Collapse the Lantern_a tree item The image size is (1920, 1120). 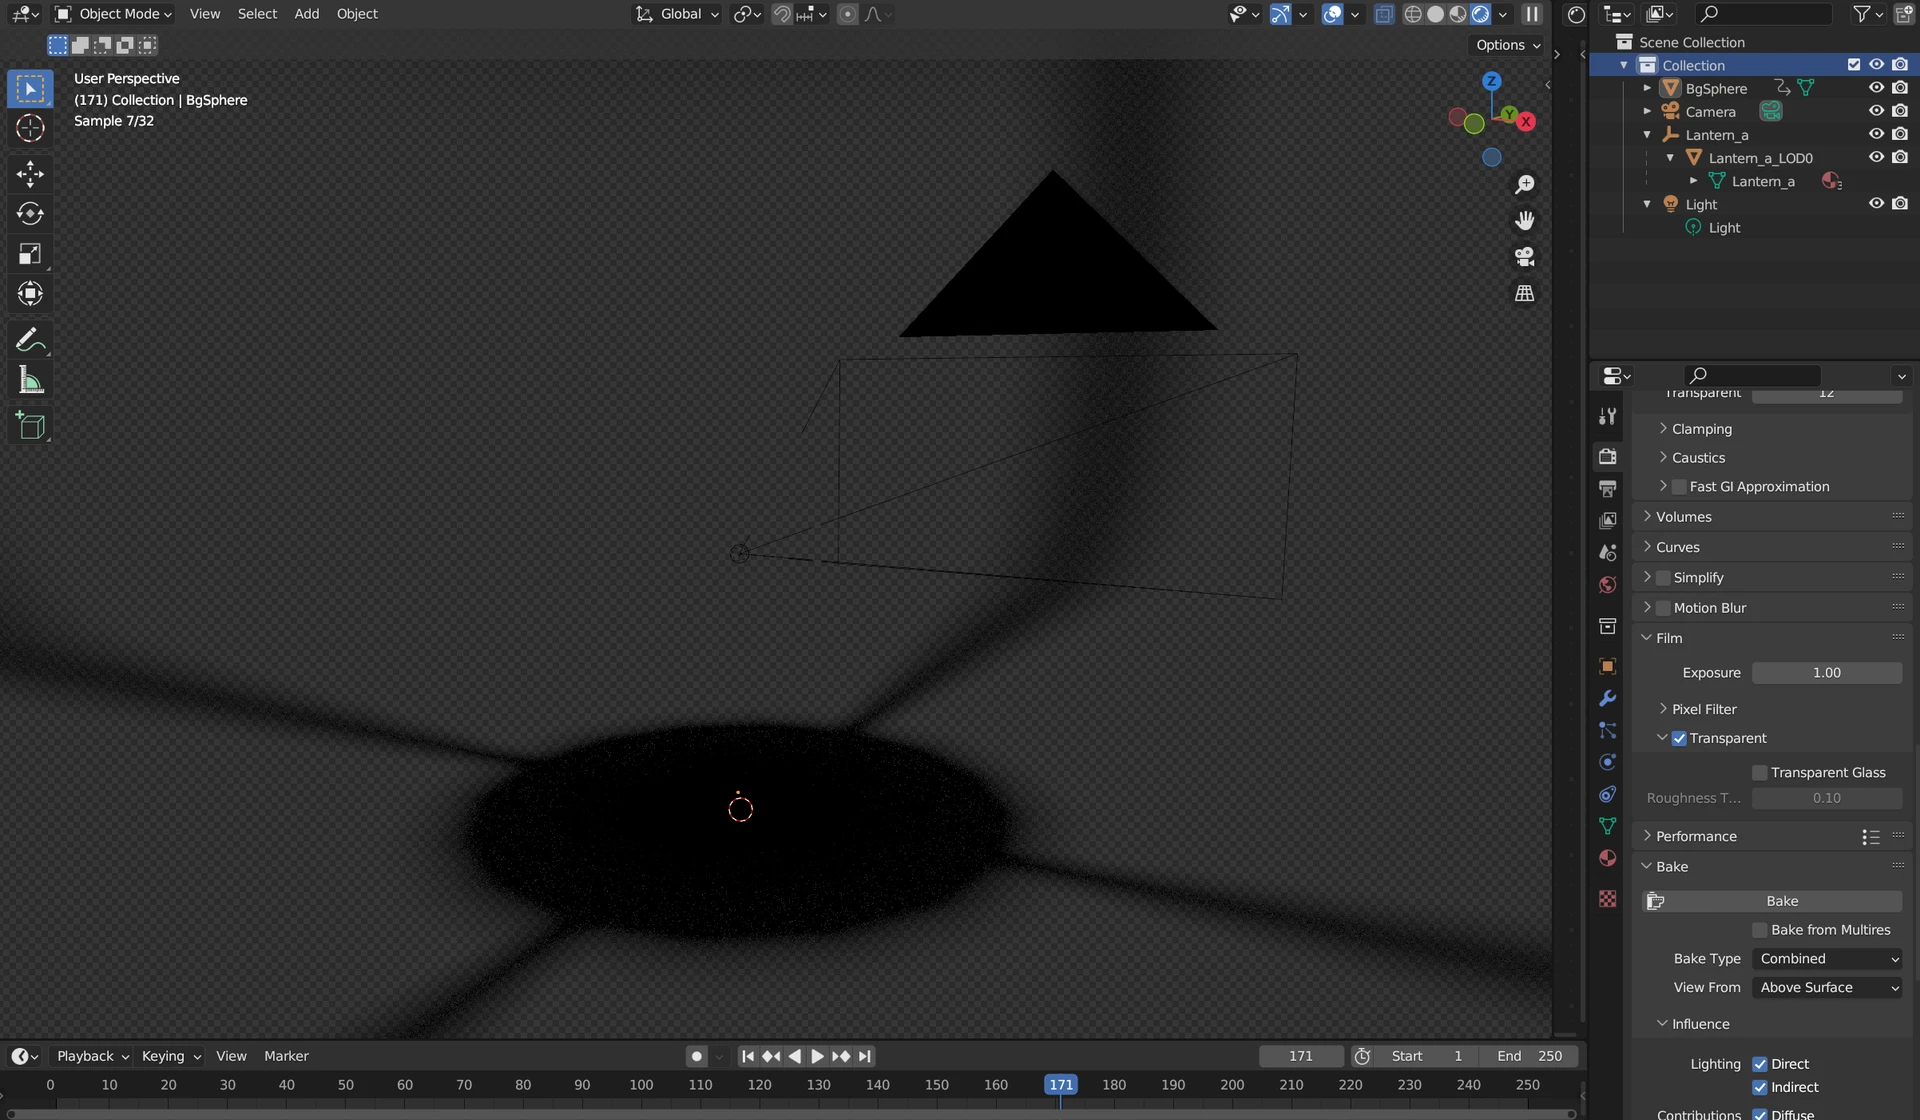click(1647, 135)
